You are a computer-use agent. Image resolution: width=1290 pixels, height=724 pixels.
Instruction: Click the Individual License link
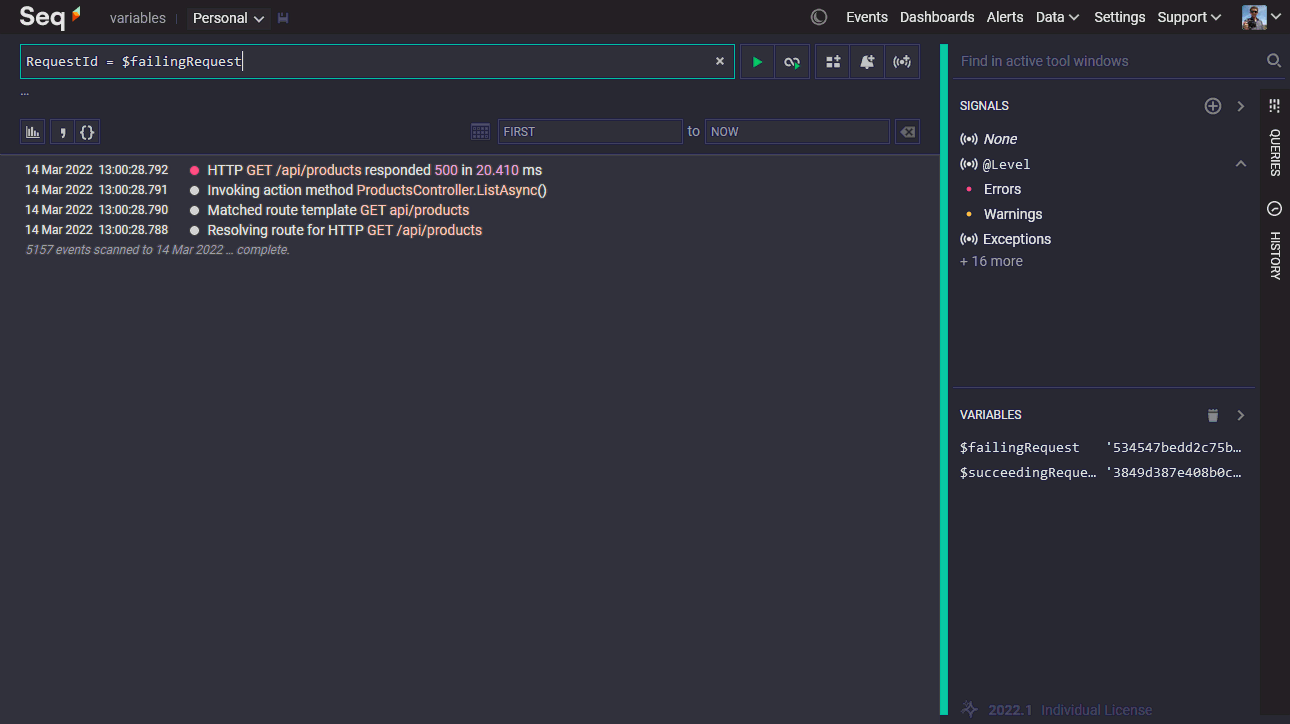pos(1097,710)
